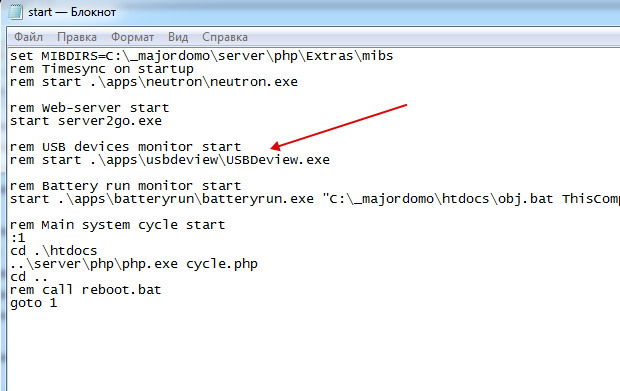Viewport: 620px width, 391px height.
Task: Click 'rem USB devices monitor start' text
Action: click(x=125, y=147)
